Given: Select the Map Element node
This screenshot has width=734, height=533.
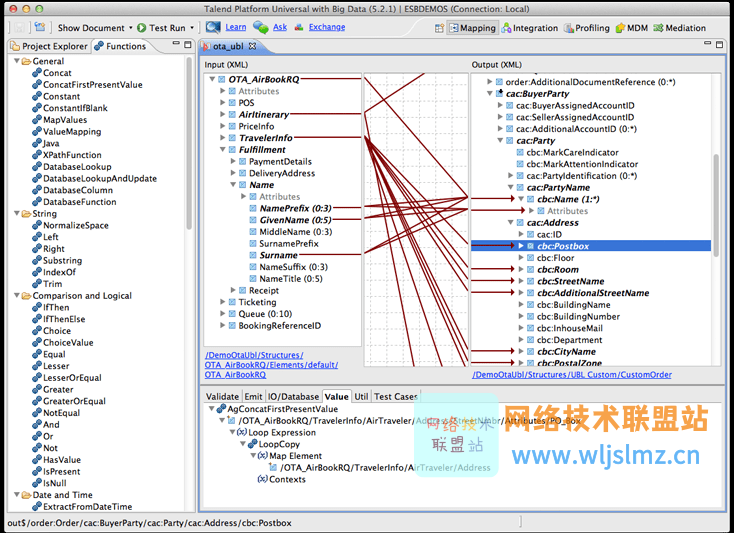Looking at the screenshot, I should point(295,456).
